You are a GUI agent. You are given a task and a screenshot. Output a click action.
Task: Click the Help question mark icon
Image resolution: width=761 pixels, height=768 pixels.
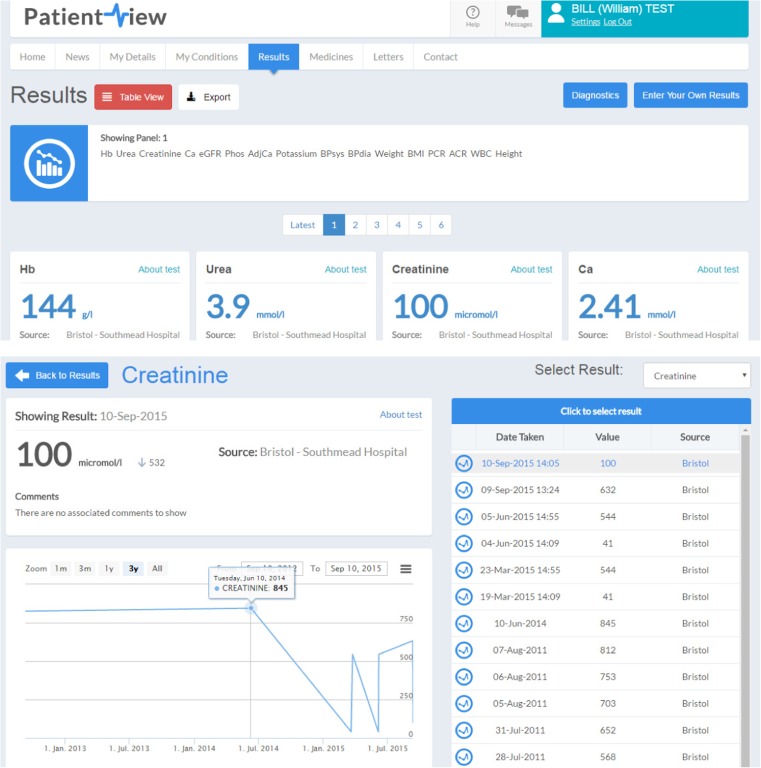pyautogui.click(x=472, y=12)
